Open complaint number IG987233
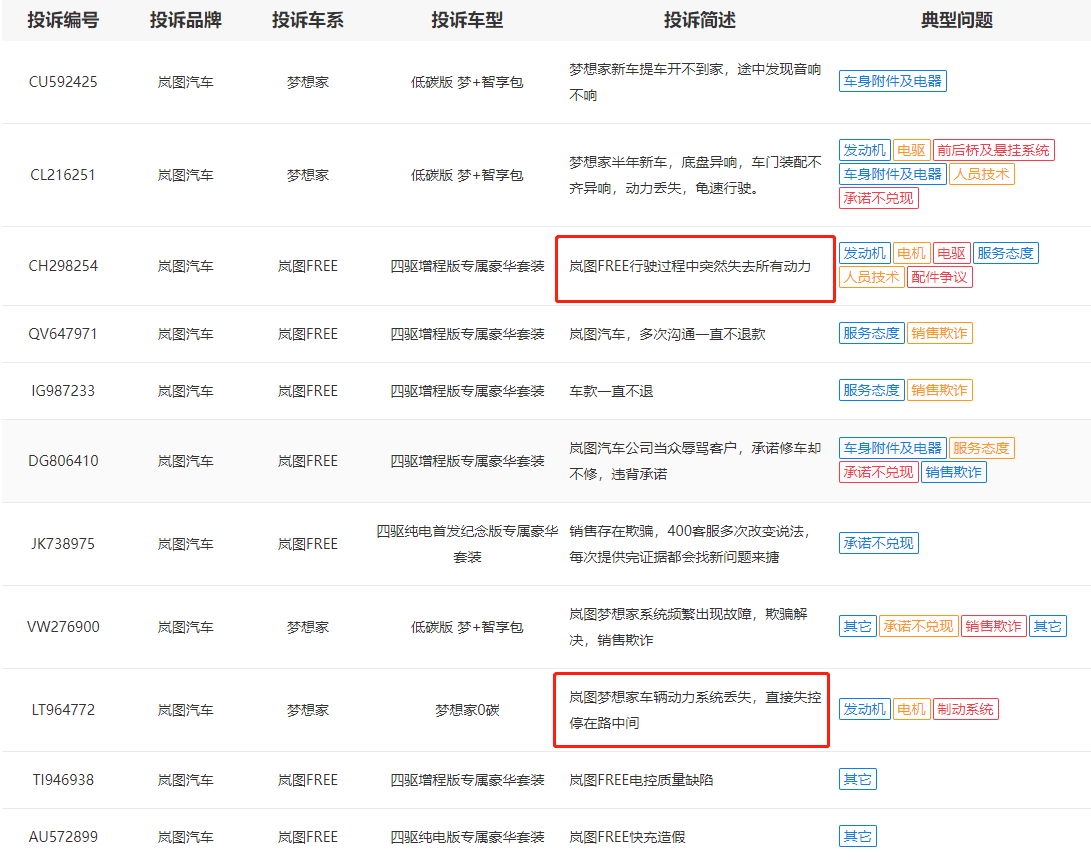This screenshot has width=1091, height=862. pyautogui.click(x=63, y=391)
